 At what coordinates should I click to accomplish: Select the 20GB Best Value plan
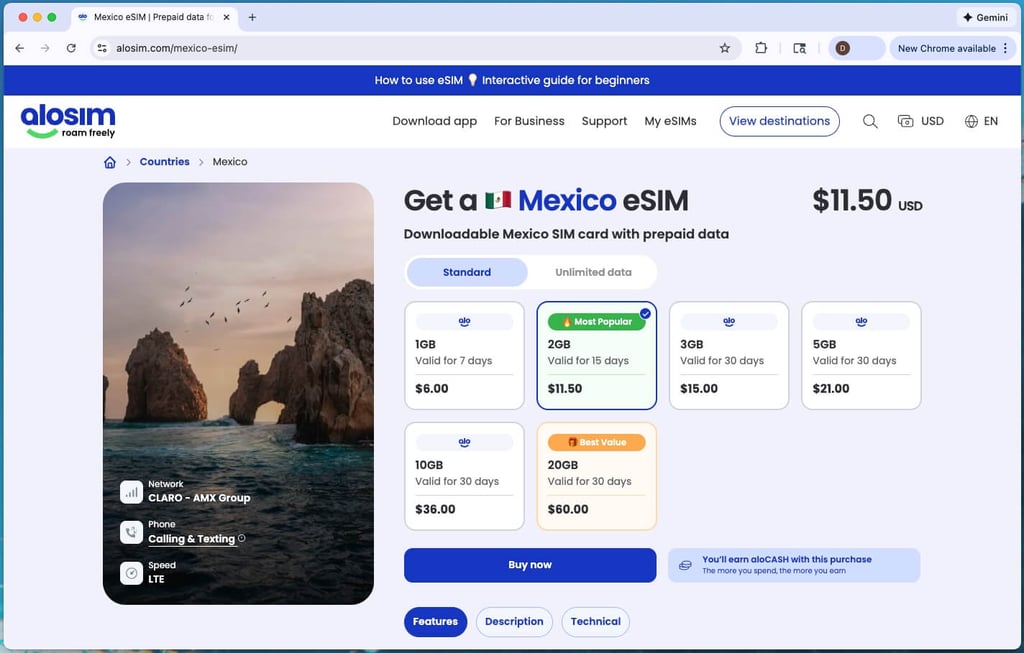(x=596, y=476)
